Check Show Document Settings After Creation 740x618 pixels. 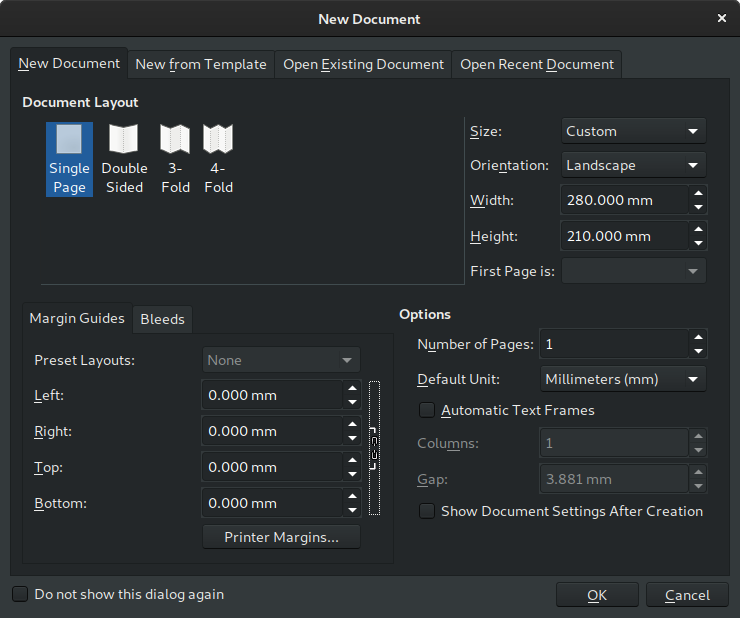(x=427, y=511)
